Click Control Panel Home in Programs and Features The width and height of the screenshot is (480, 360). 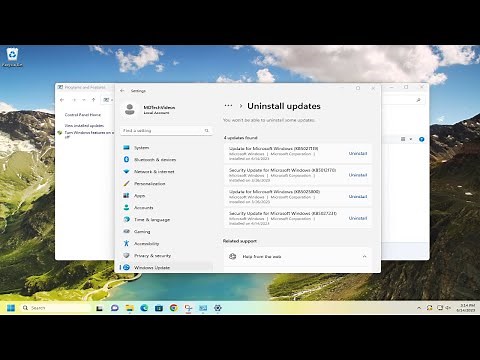pos(82,115)
